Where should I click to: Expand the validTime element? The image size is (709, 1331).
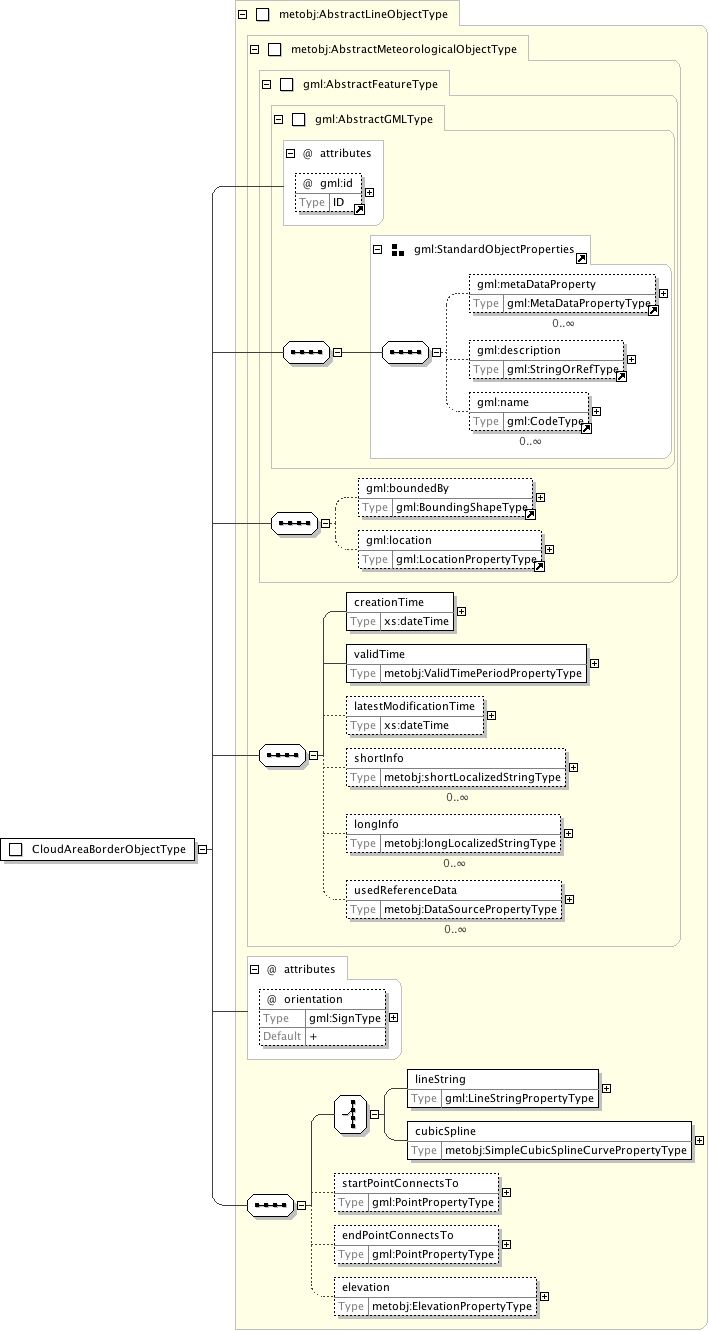[594, 663]
